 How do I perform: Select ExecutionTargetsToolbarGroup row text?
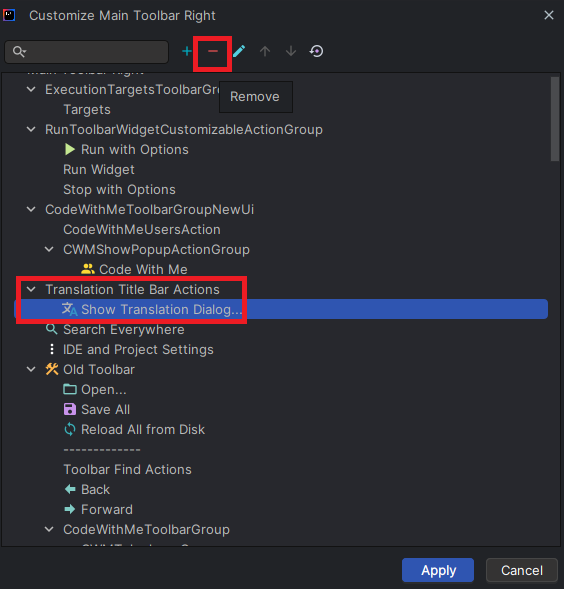[132, 89]
